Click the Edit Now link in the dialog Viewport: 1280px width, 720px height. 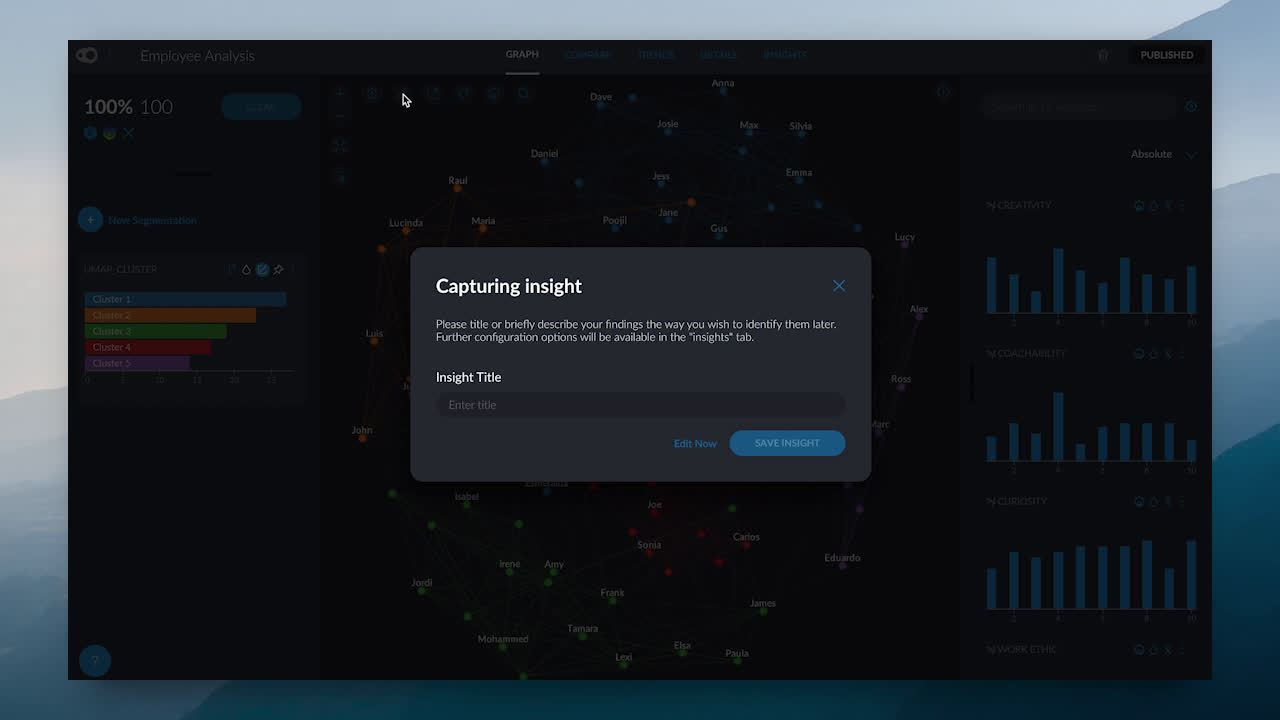click(x=695, y=443)
